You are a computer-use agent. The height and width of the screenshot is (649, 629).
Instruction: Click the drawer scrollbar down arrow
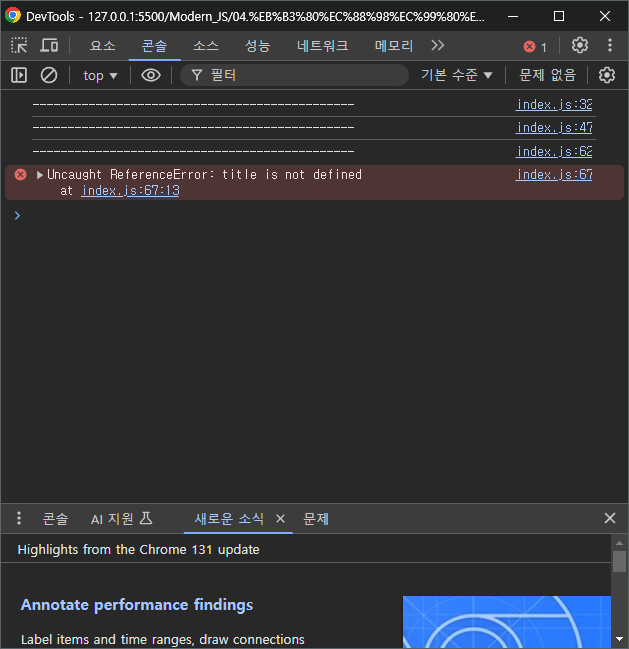619,639
